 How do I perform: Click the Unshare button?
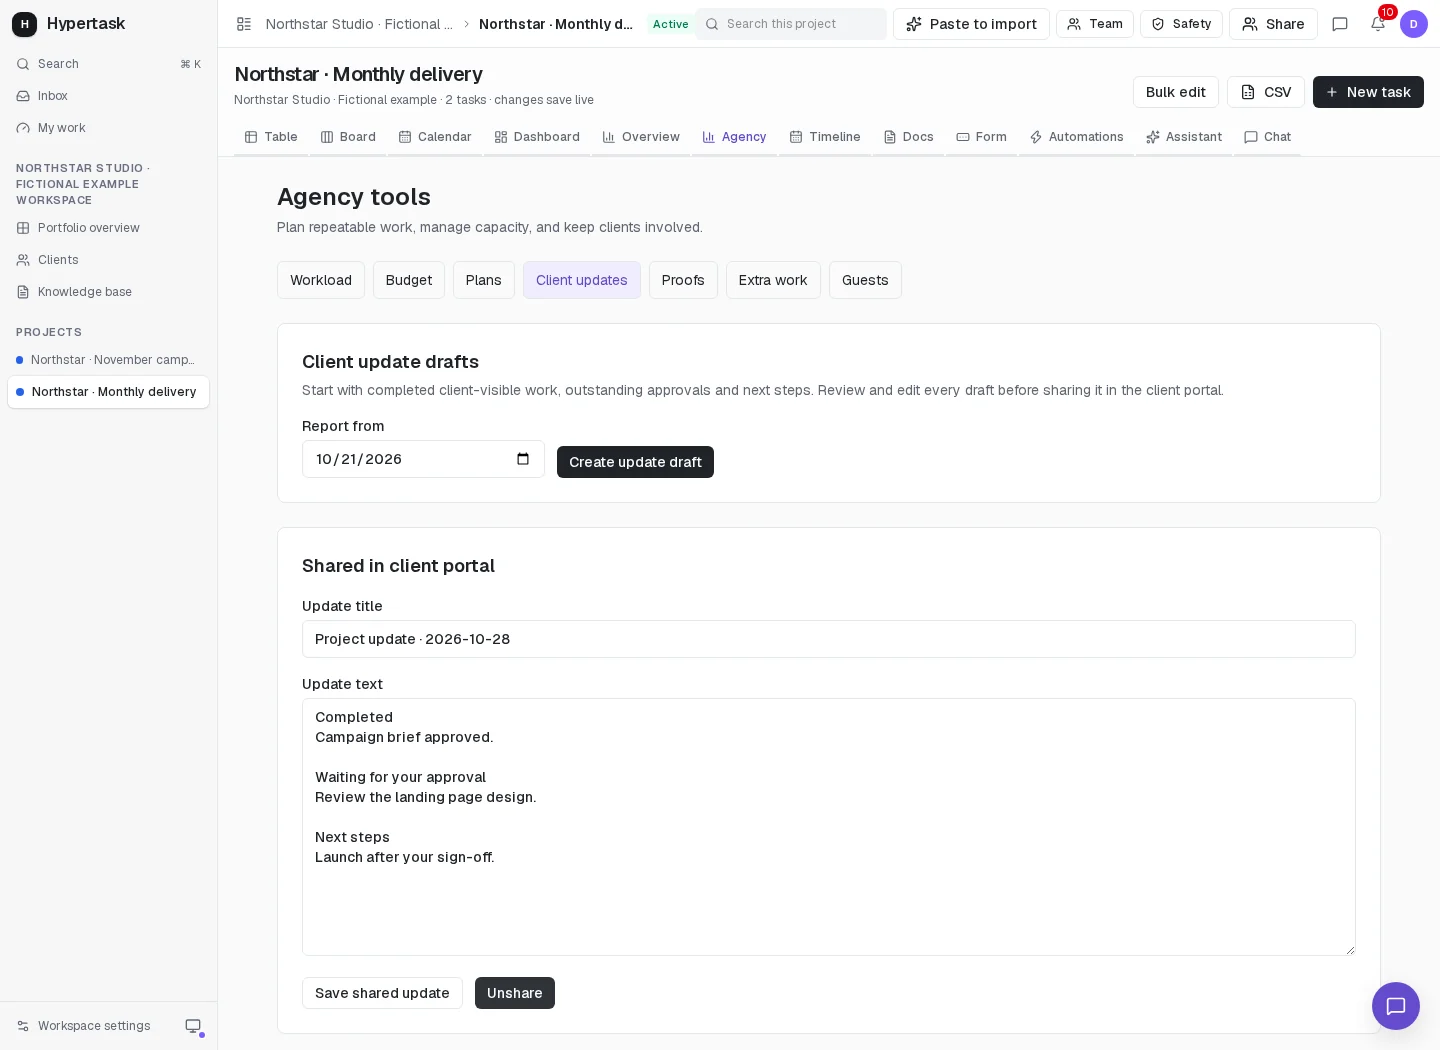515,993
